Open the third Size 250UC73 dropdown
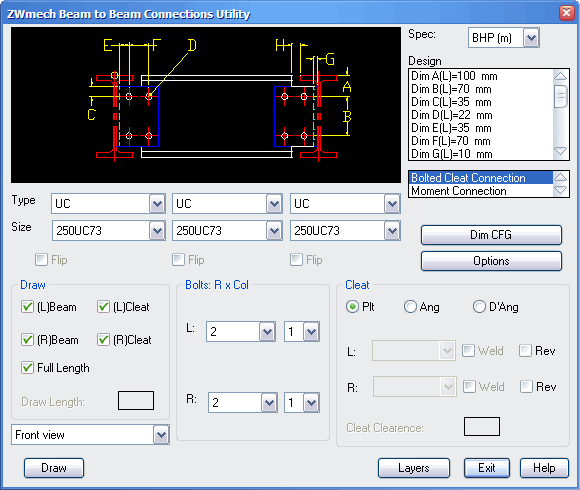Viewport: 580px width, 490px height. click(345, 230)
